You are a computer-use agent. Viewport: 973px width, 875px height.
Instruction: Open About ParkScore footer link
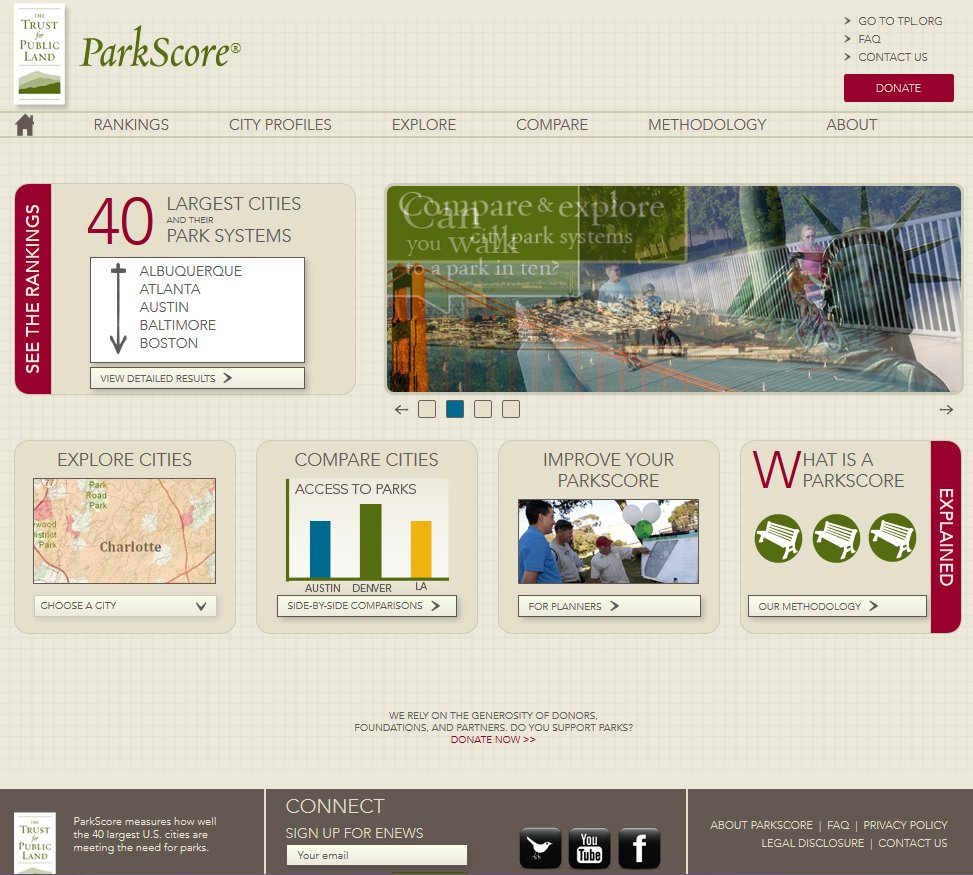pos(761,825)
